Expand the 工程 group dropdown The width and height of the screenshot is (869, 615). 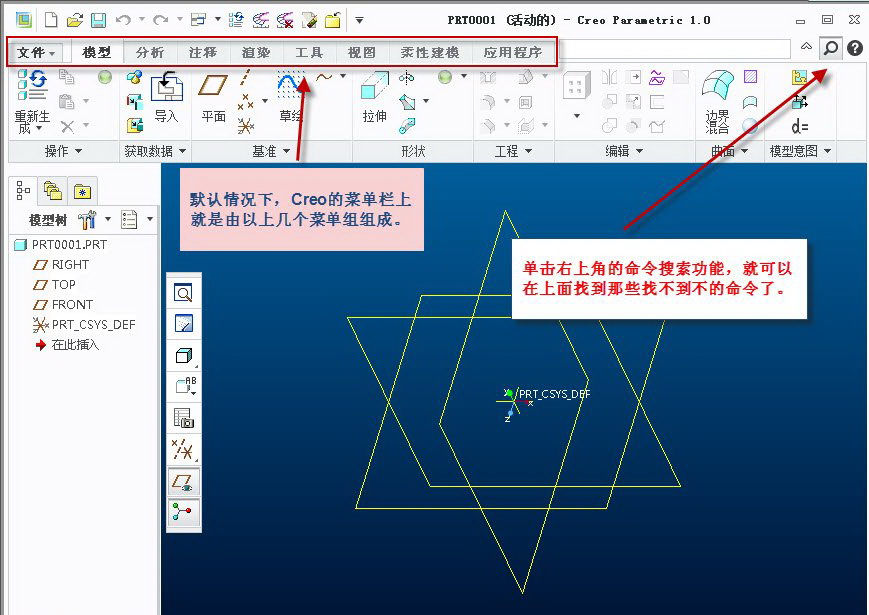tap(528, 151)
